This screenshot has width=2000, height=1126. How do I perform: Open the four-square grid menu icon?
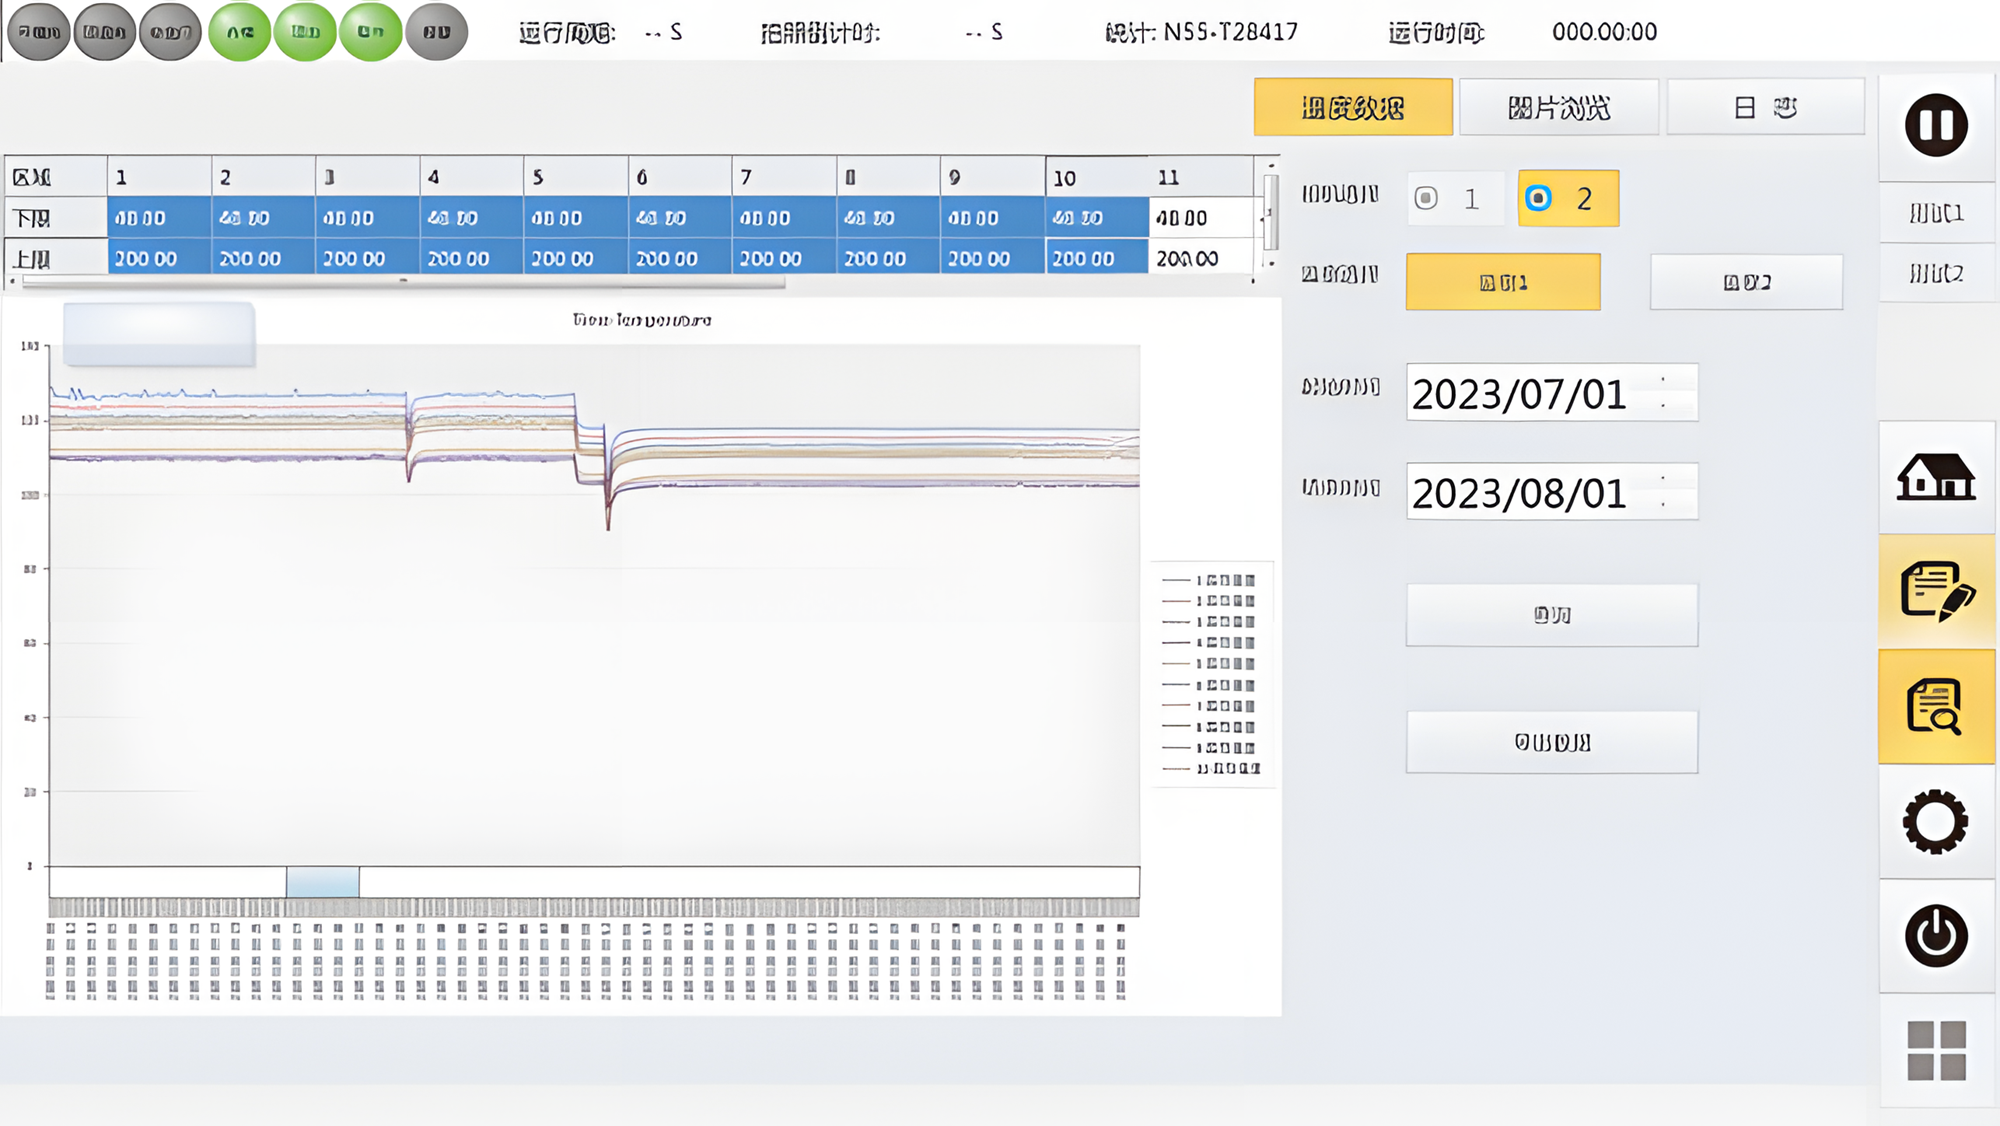click(1936, 1052)
